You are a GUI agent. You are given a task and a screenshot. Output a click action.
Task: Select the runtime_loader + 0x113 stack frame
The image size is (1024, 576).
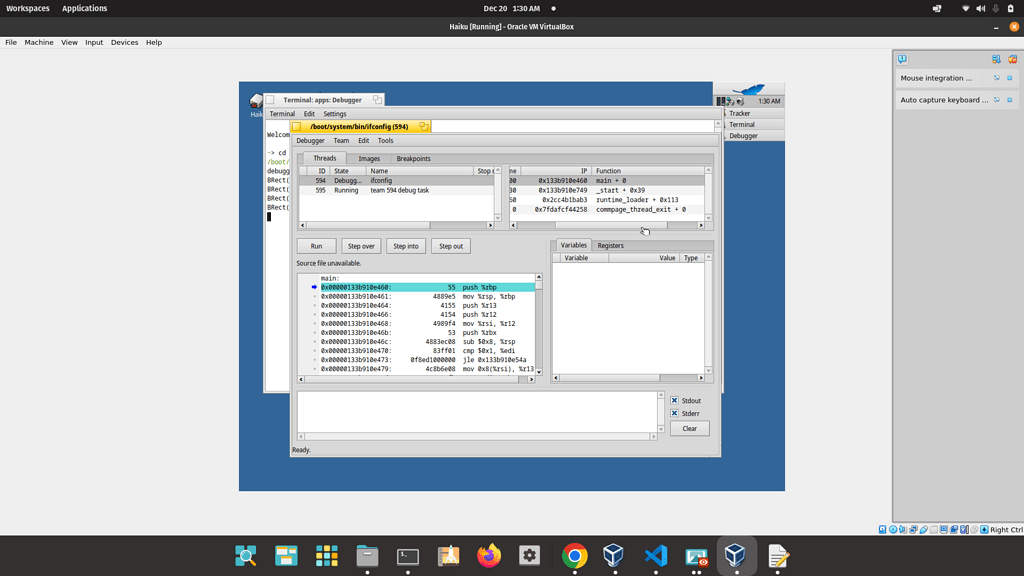pyautogui.click(x=607, y=200)
